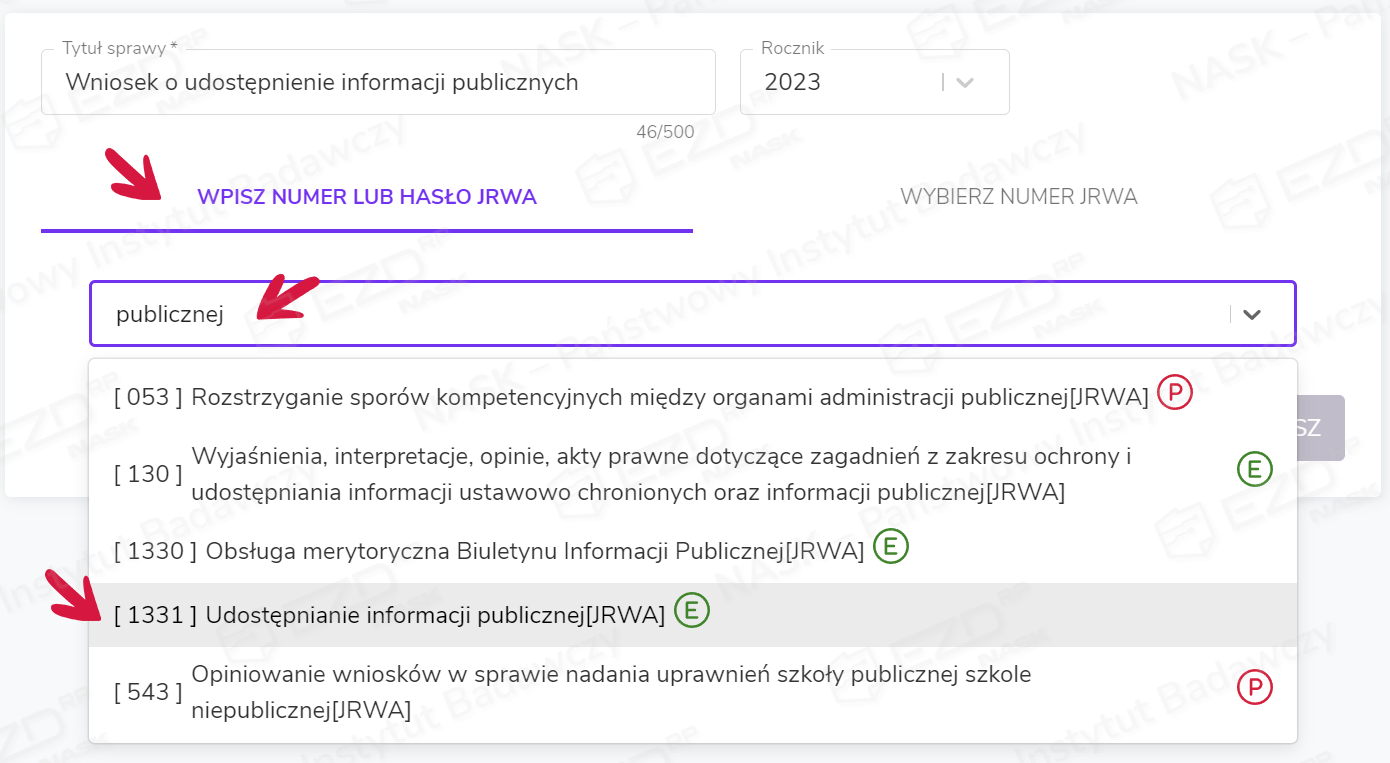1390x763 pixels.
Task: Open the Rocznik field showing 2023
Action: 850,83
